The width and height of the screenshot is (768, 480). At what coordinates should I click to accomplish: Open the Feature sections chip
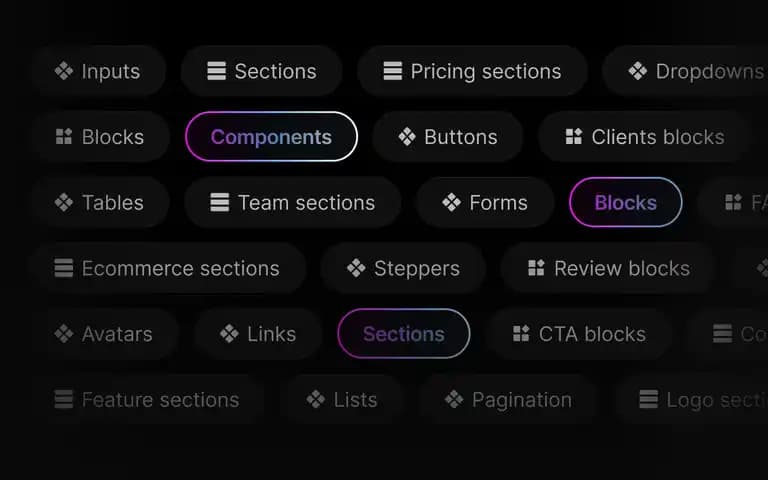click(147, 399)
